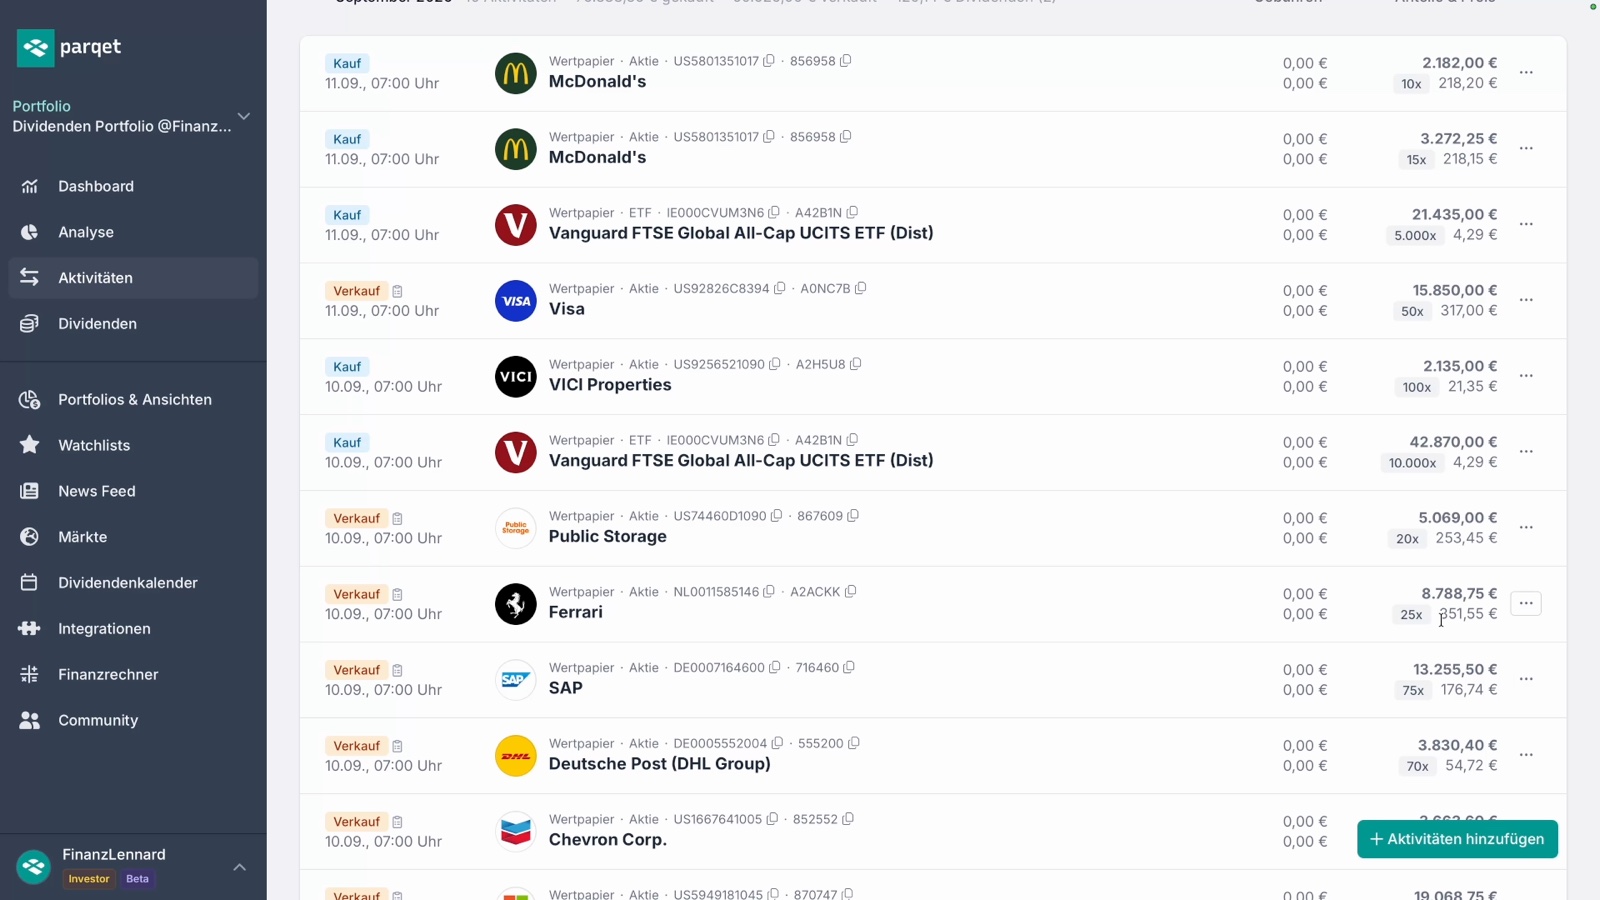Image resolution: width=1600 pixels, height=900 pixels.
Task: Click note icon next to SAP Verkauf
Action: coord(397,671)
